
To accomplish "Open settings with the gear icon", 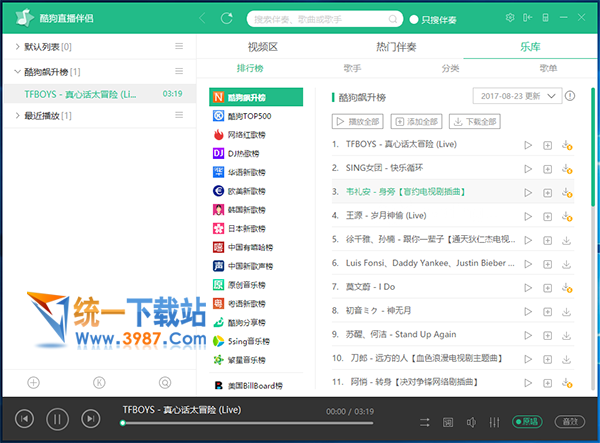I will (510, 18).
